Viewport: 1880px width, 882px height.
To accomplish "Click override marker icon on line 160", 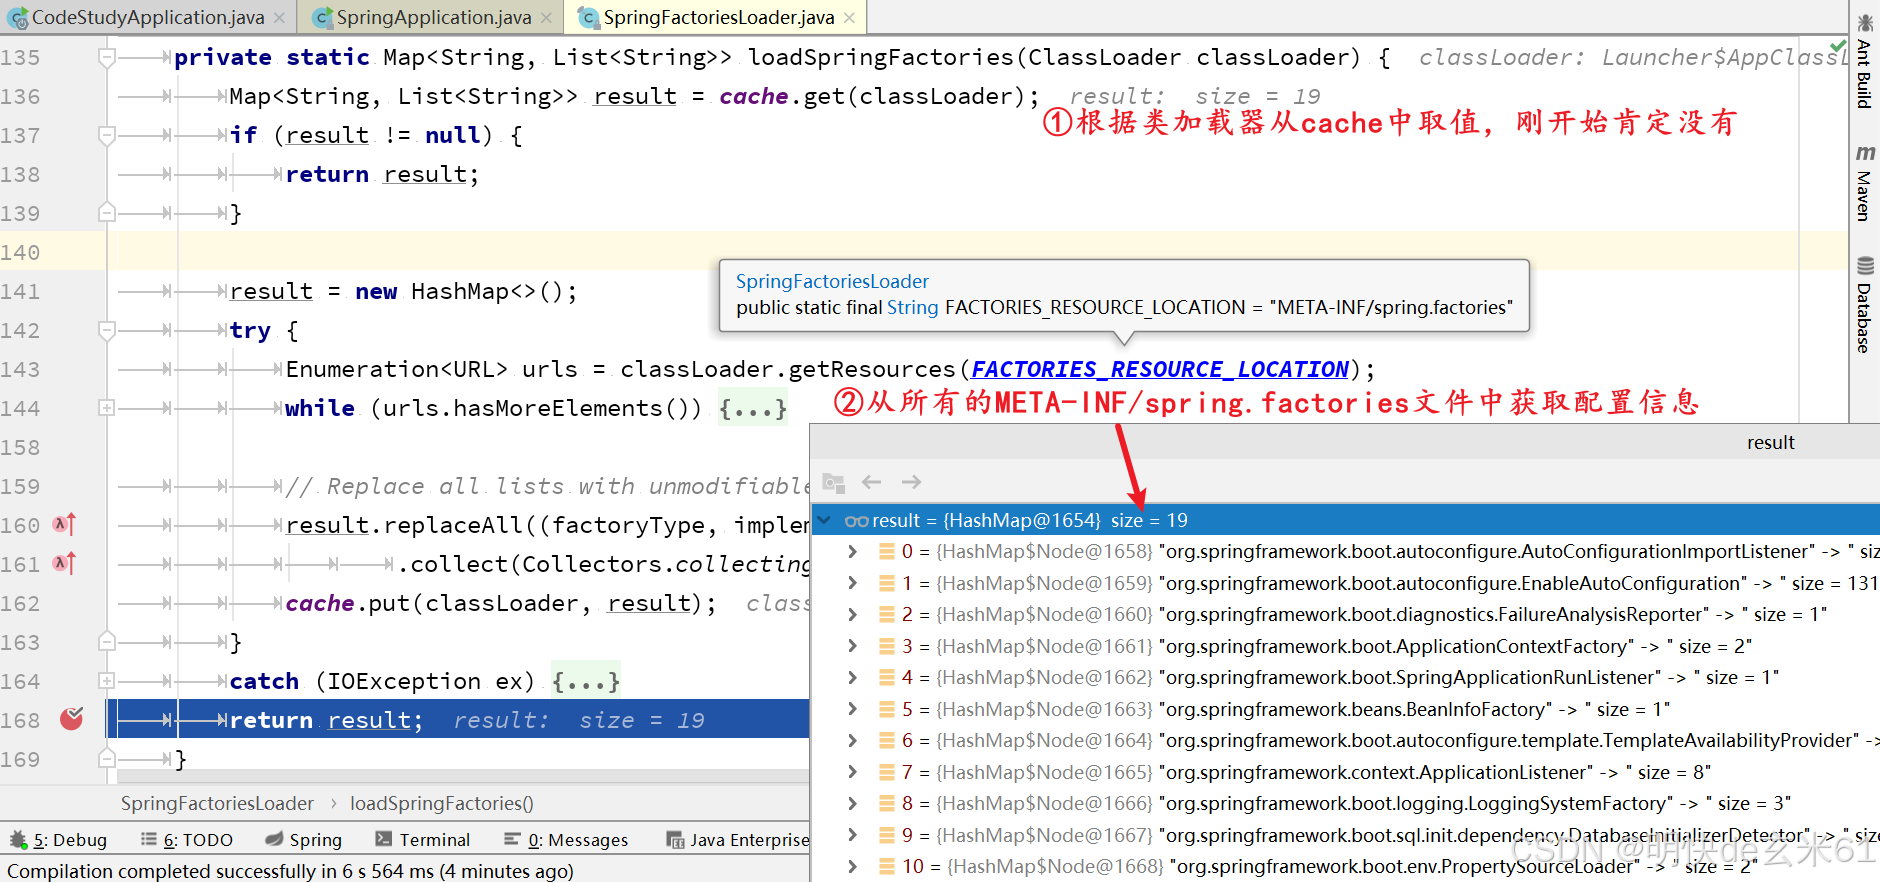I will pyautogui.click(x=64, y=524).
